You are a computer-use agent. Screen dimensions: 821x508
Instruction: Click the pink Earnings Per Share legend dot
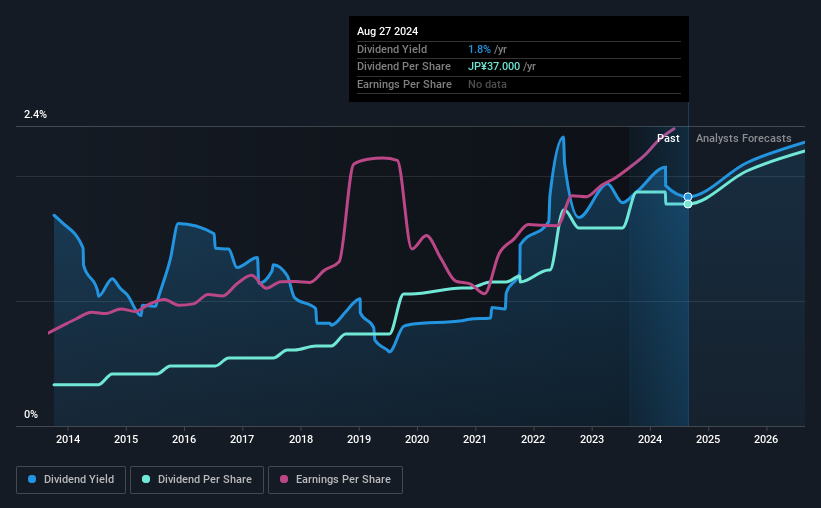point(284,479)
